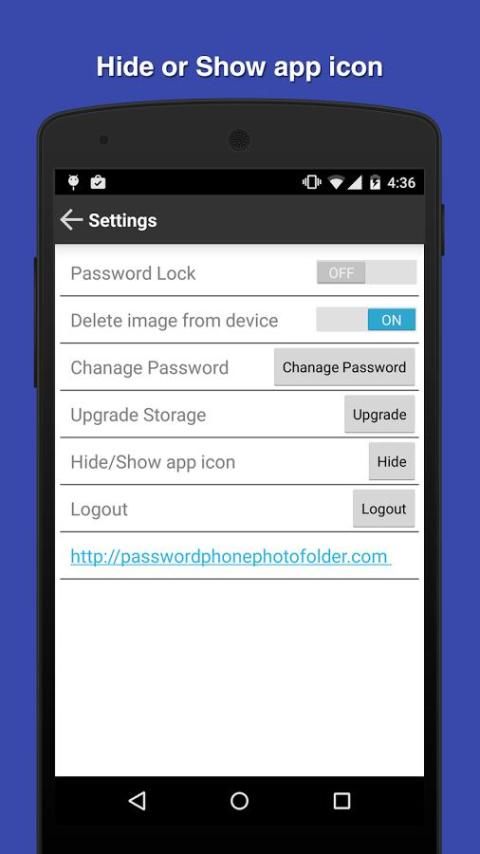Enable the Password Lock switch

pyautogui.click(x=367, y=272)
